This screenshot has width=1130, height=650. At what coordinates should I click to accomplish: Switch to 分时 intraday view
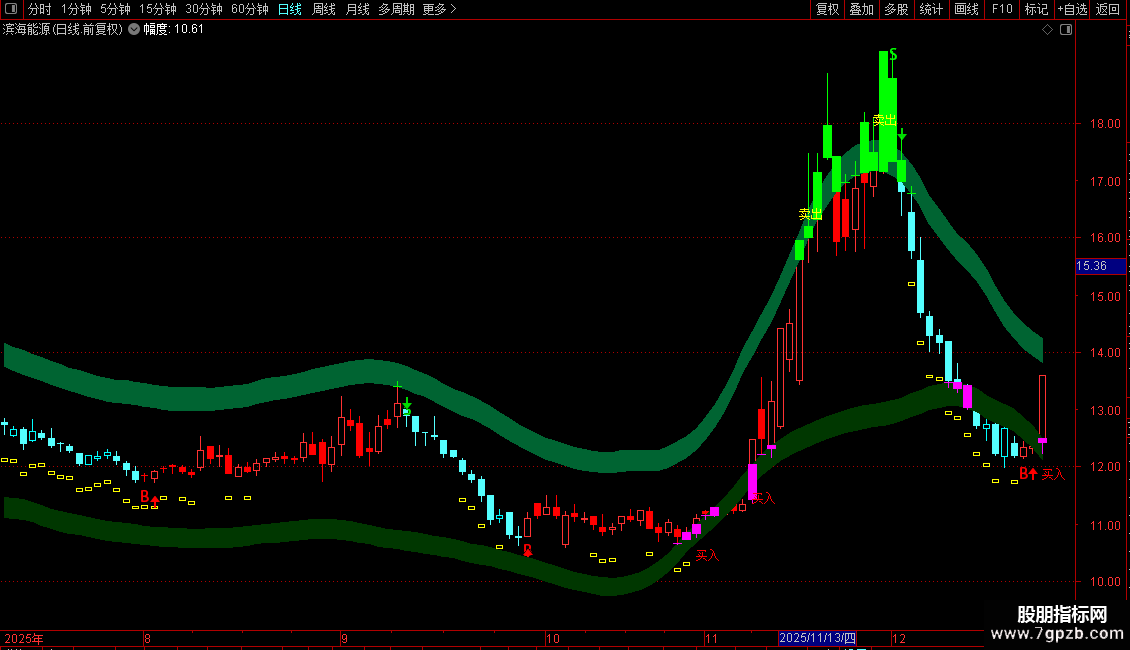click(39, 9)
